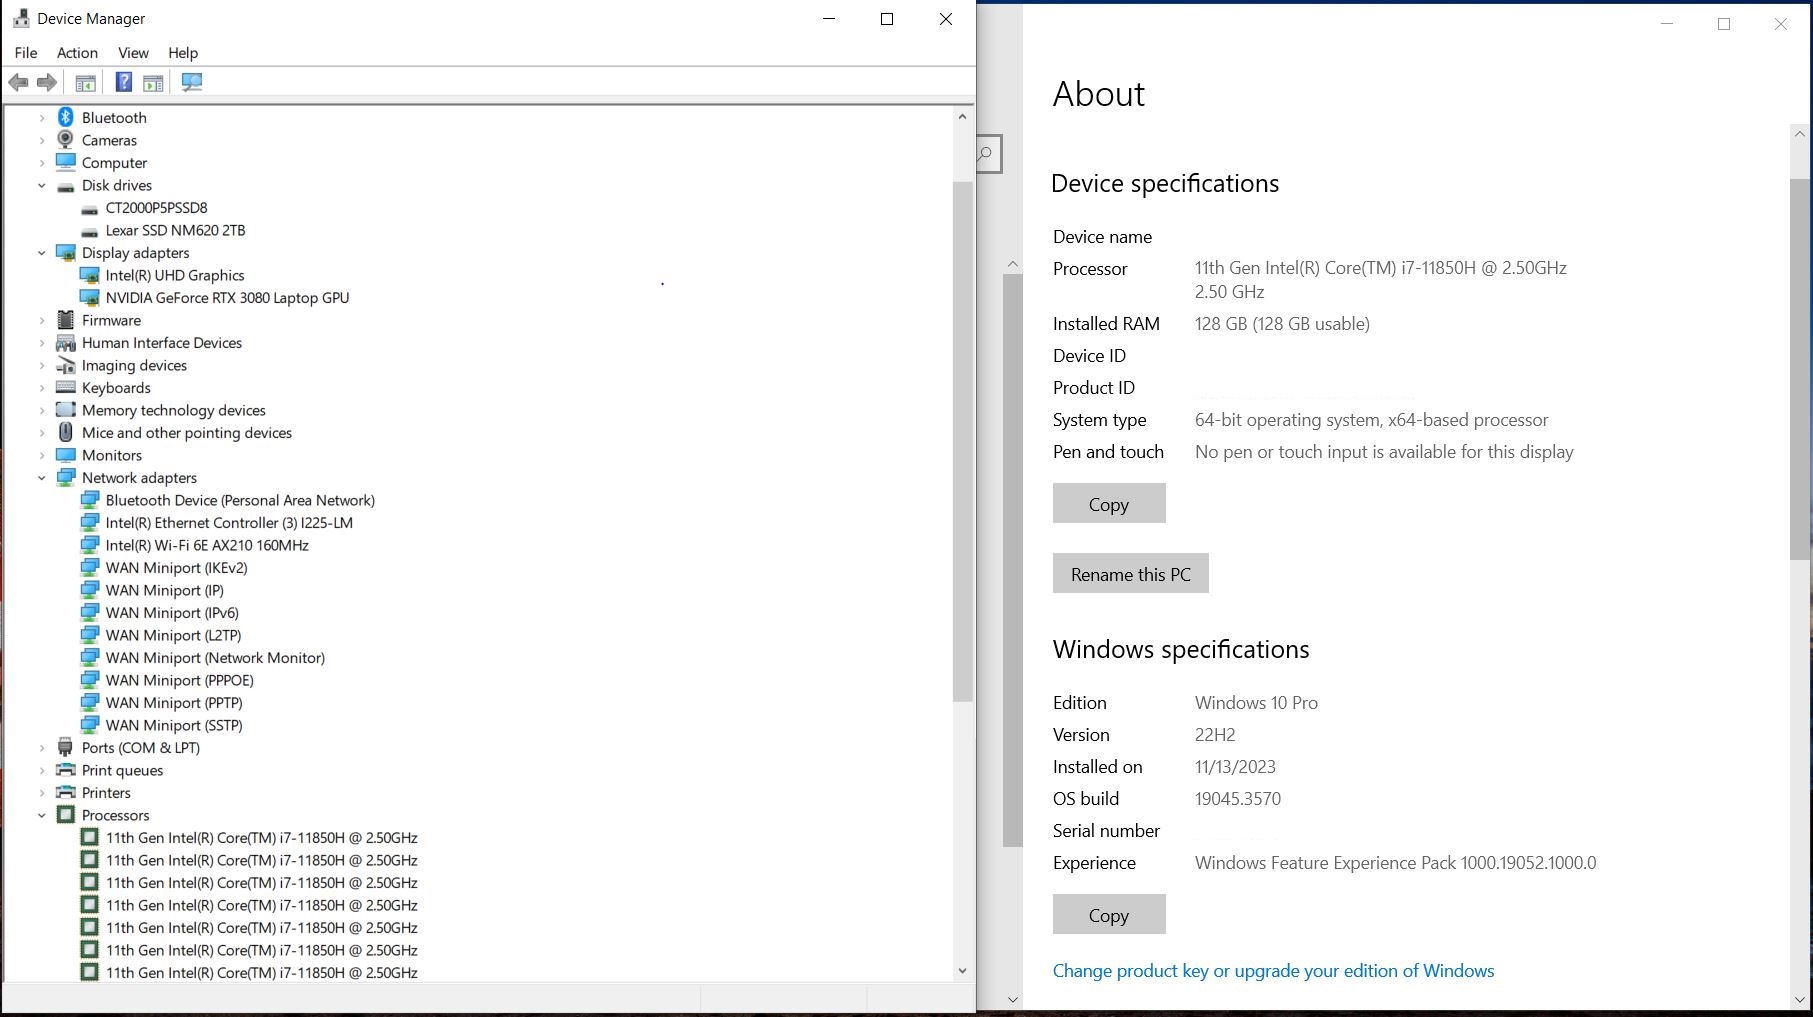Viewport: 1813px width, 1017px height.
Task: Click the Device Manager vertical scrollbar thumb
Action: pyautogui.click(x=962, y=441)
